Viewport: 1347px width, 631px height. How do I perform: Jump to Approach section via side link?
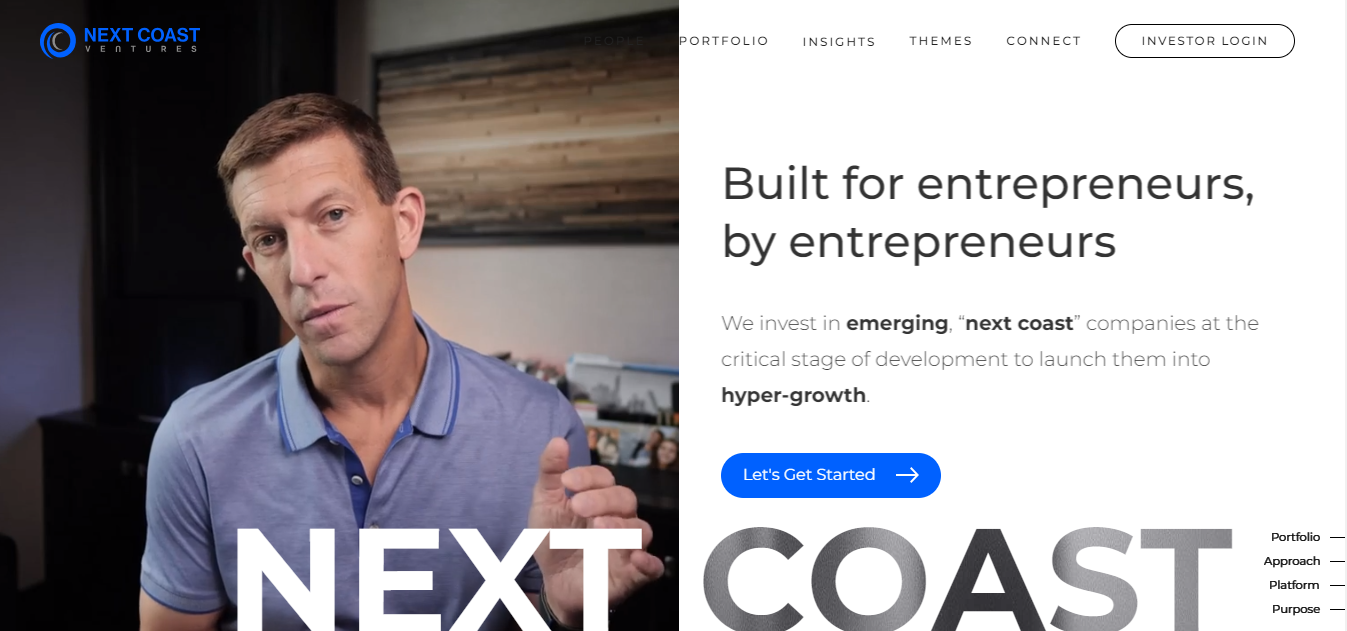(x=1292, y=562)
